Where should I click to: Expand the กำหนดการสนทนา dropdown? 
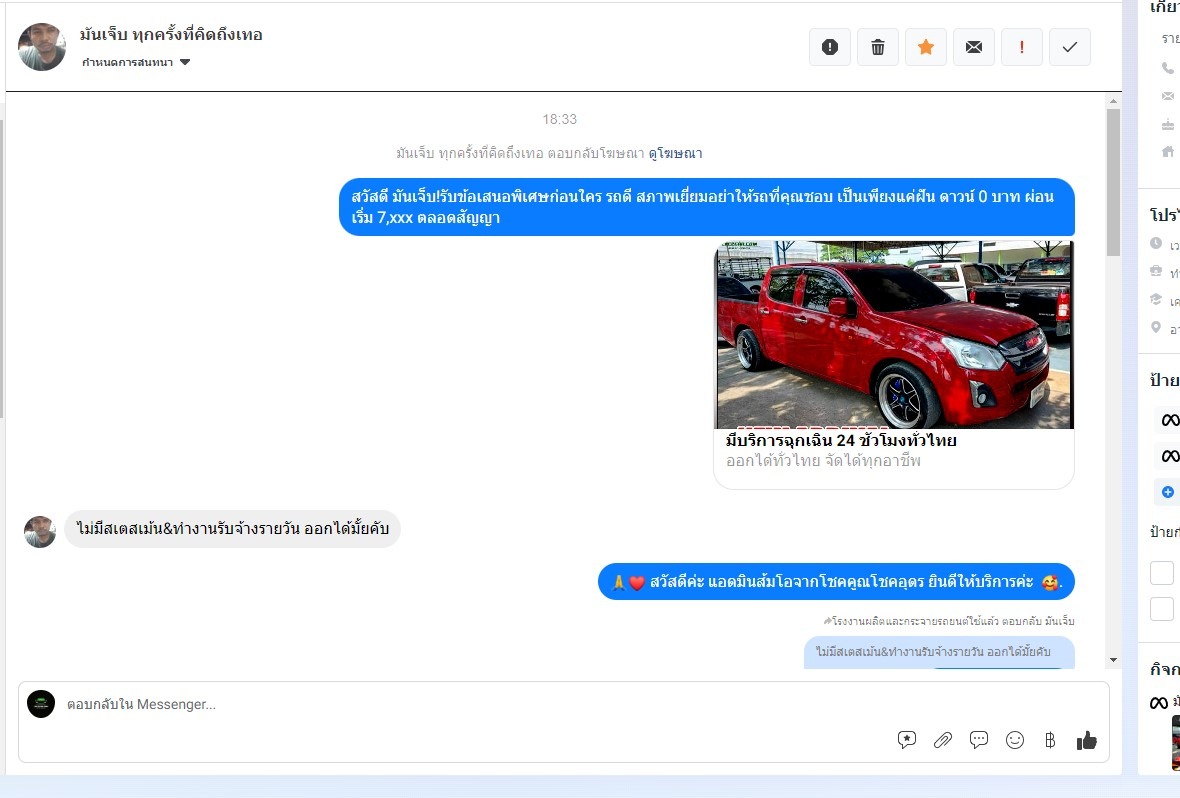[x=136, y=62]
